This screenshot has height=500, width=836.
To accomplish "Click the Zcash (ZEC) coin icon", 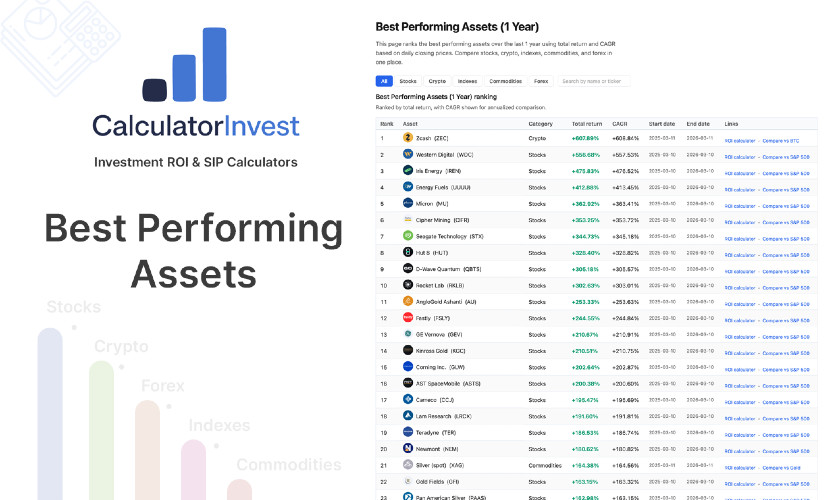I will 408,138.
